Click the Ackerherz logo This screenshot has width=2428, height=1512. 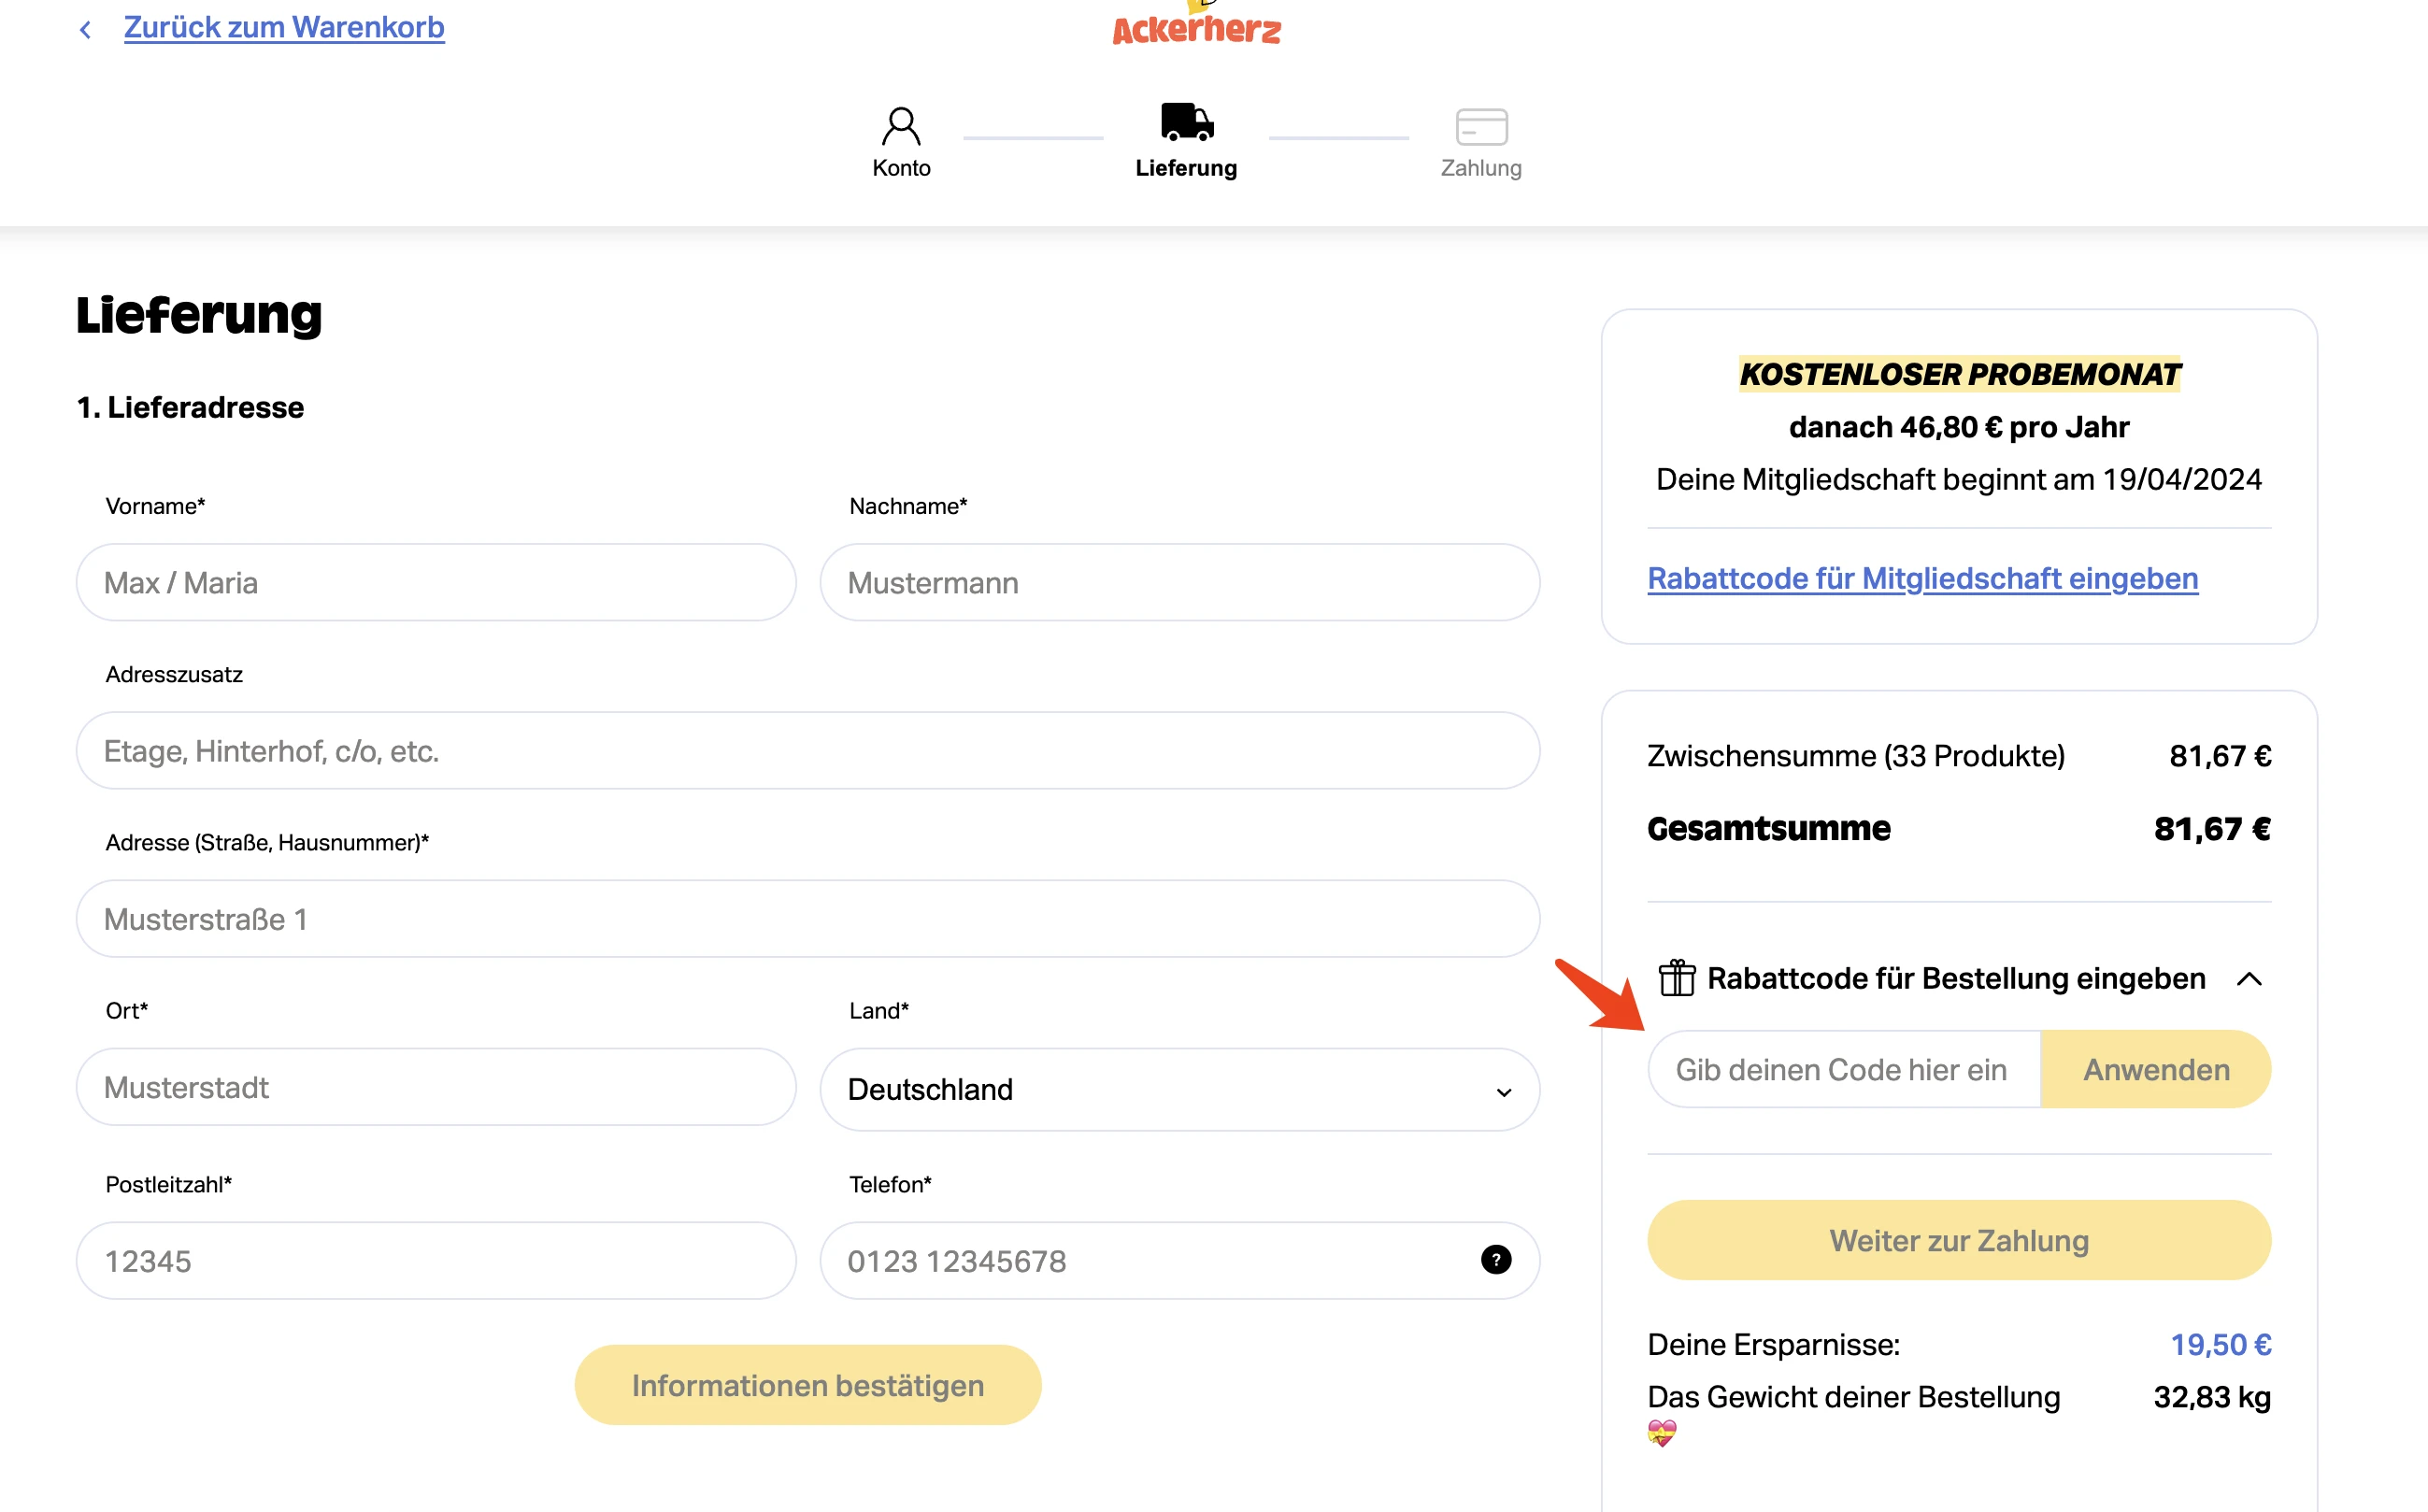coord(1197,26)
